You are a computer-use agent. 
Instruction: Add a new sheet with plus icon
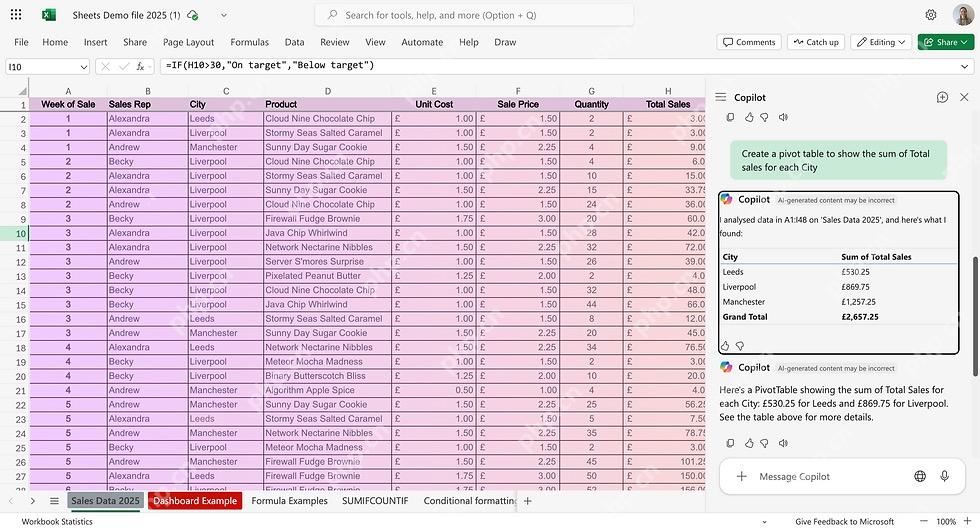click(x=528, y=501)
